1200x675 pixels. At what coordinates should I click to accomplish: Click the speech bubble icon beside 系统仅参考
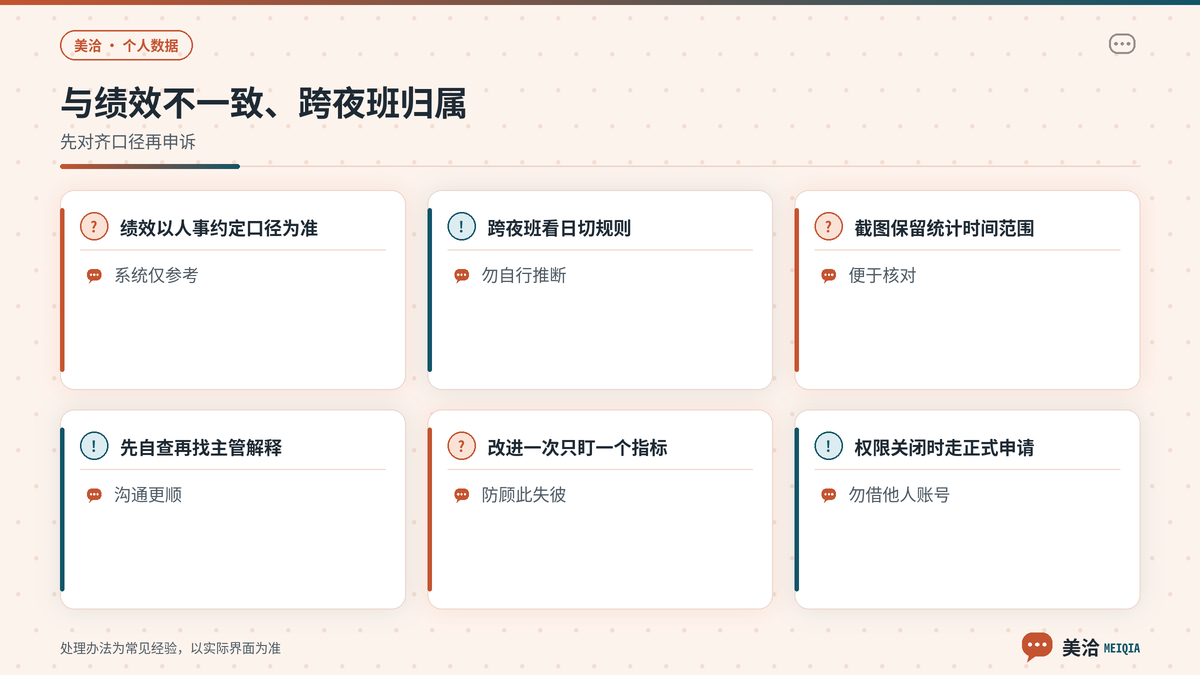point(94,276)
